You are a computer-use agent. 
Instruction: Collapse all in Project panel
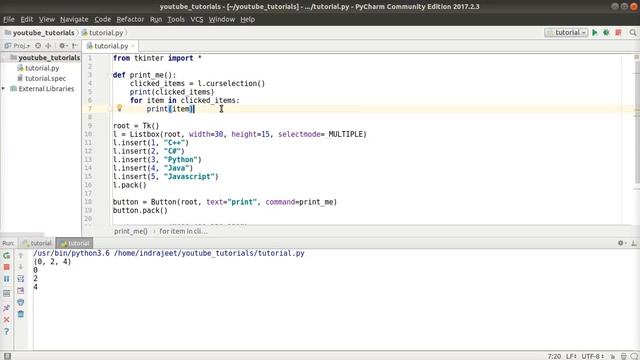(x=49, y=46)
